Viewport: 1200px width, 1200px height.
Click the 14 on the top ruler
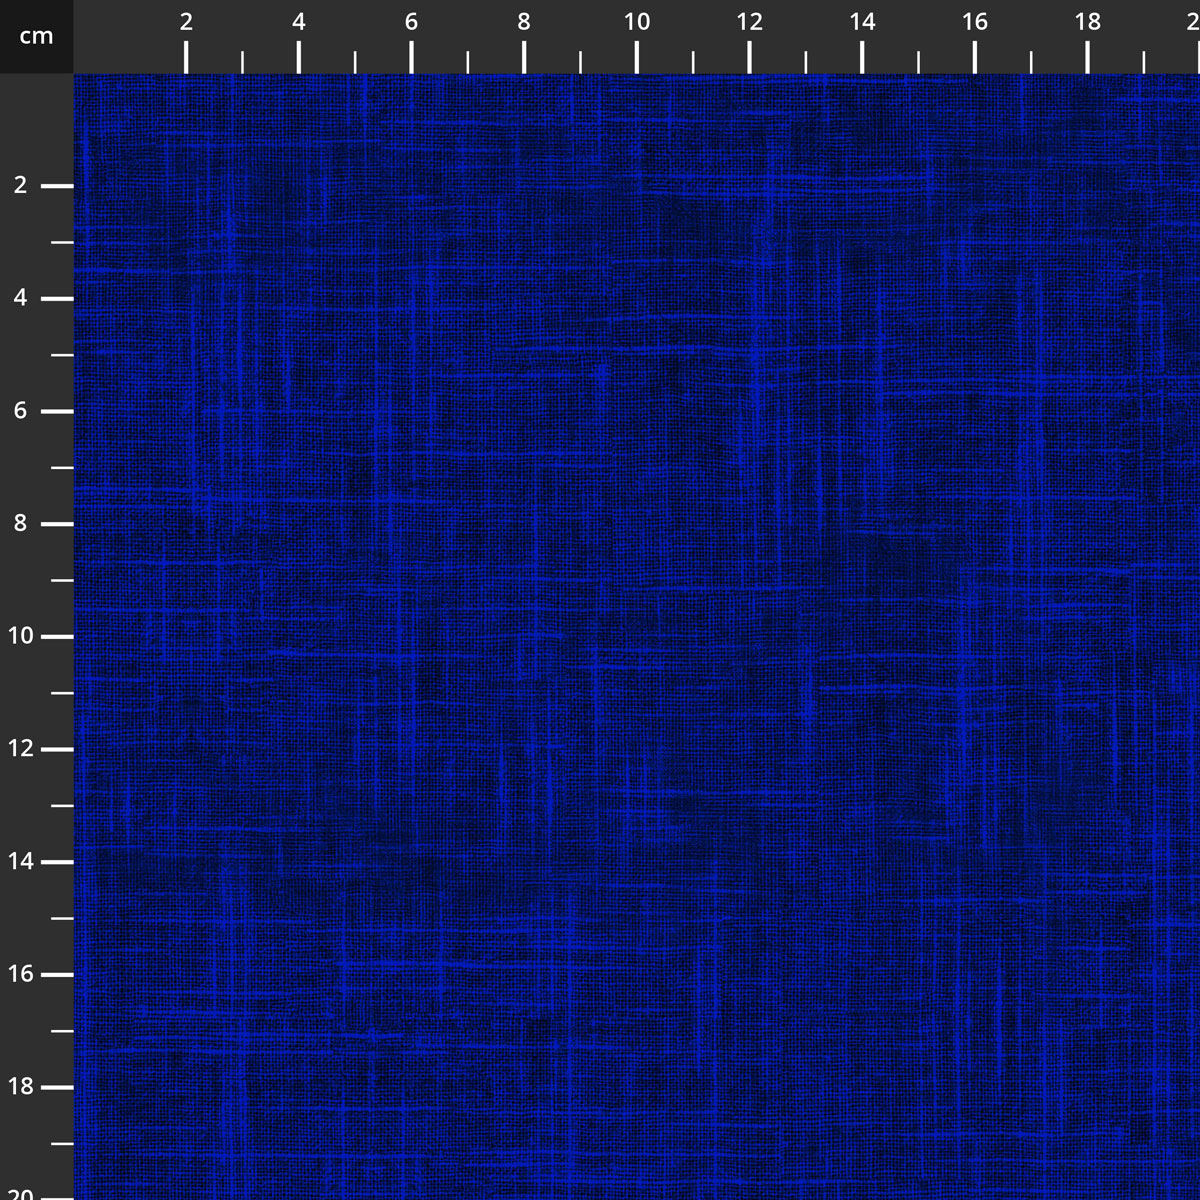click(862, 22)
